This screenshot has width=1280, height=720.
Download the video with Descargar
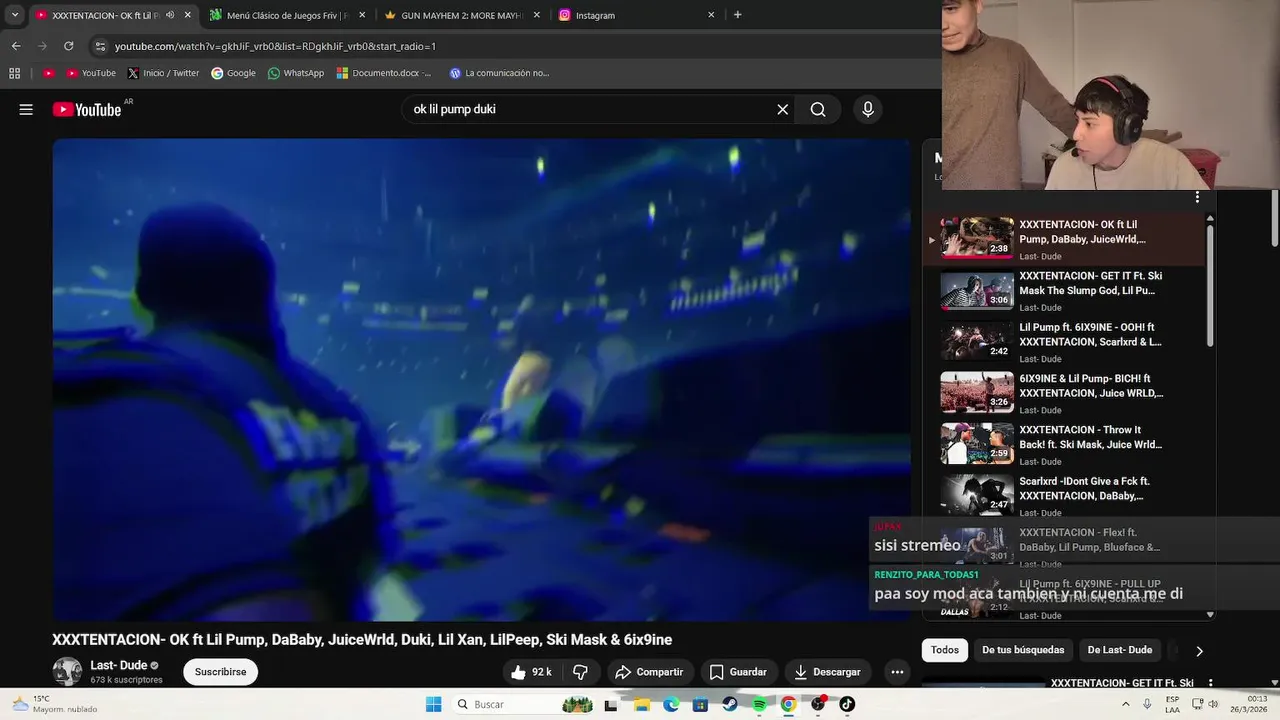pyautogui.click(x=827, y=672)
